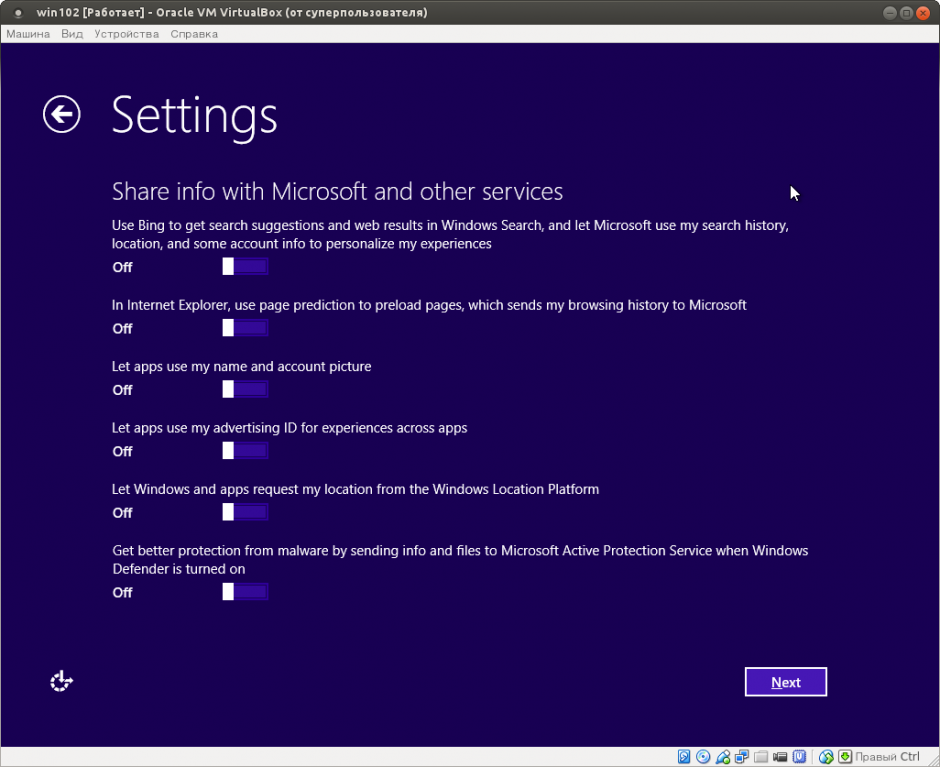Click the green arrow host key icon
Image resolution: width=940 pixels, height=767 pixels.
(x=845, y=757)
